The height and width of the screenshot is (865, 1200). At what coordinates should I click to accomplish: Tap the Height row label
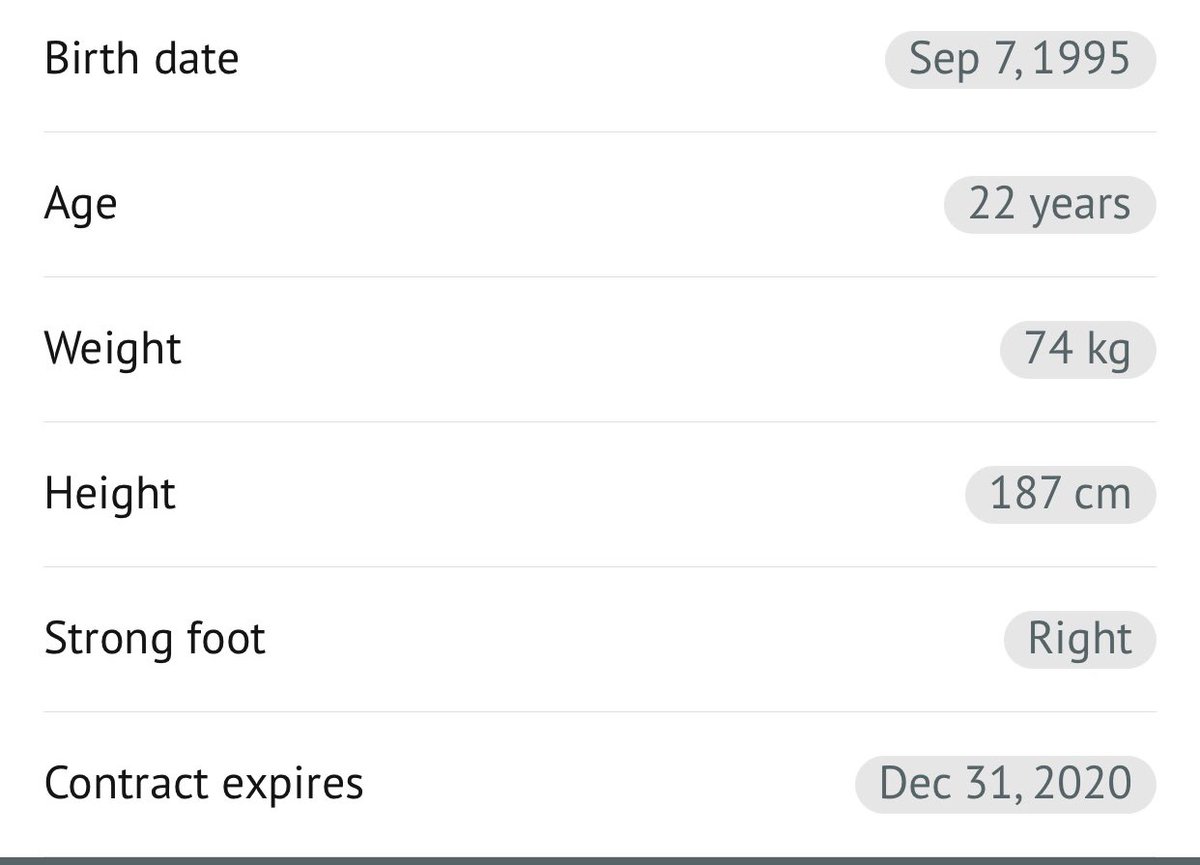click(x=110, y=495)
